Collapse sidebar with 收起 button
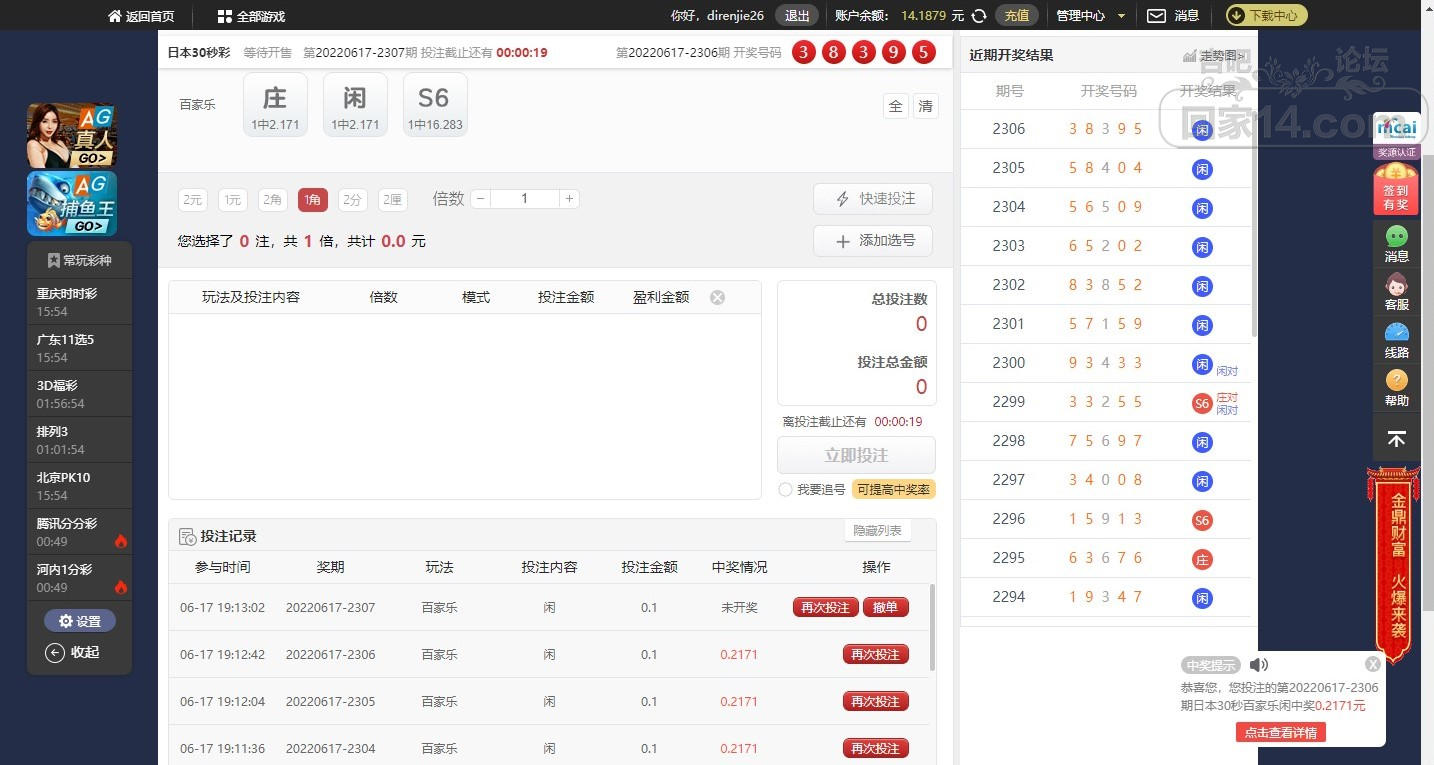Image resolution: width=1434 pixels, height=765 pixels. tap(73, 652)
